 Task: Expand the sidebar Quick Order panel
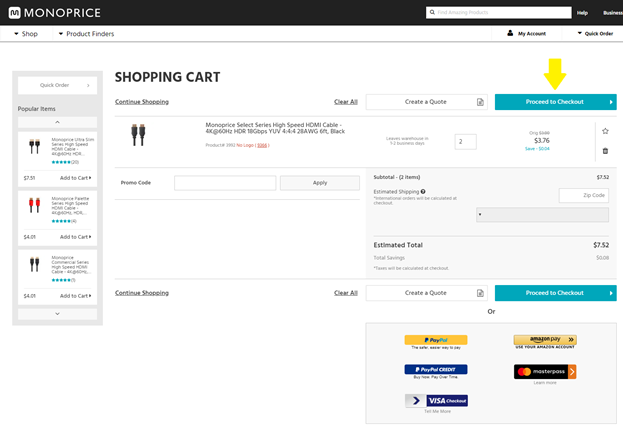tap(57, 85)
